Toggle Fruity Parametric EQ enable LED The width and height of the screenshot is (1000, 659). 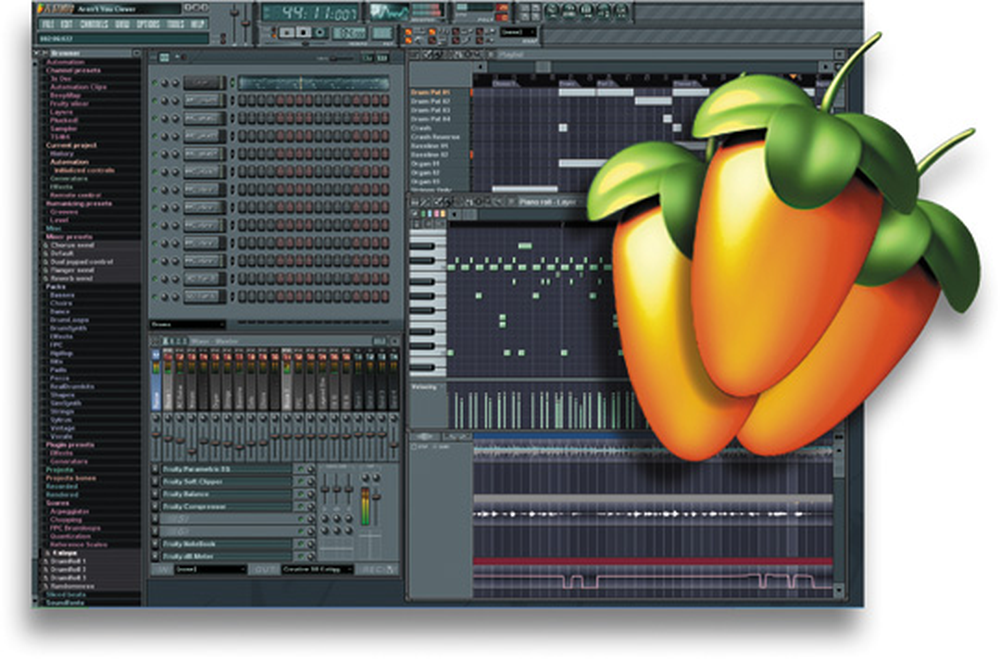click(x=300, y=469)
